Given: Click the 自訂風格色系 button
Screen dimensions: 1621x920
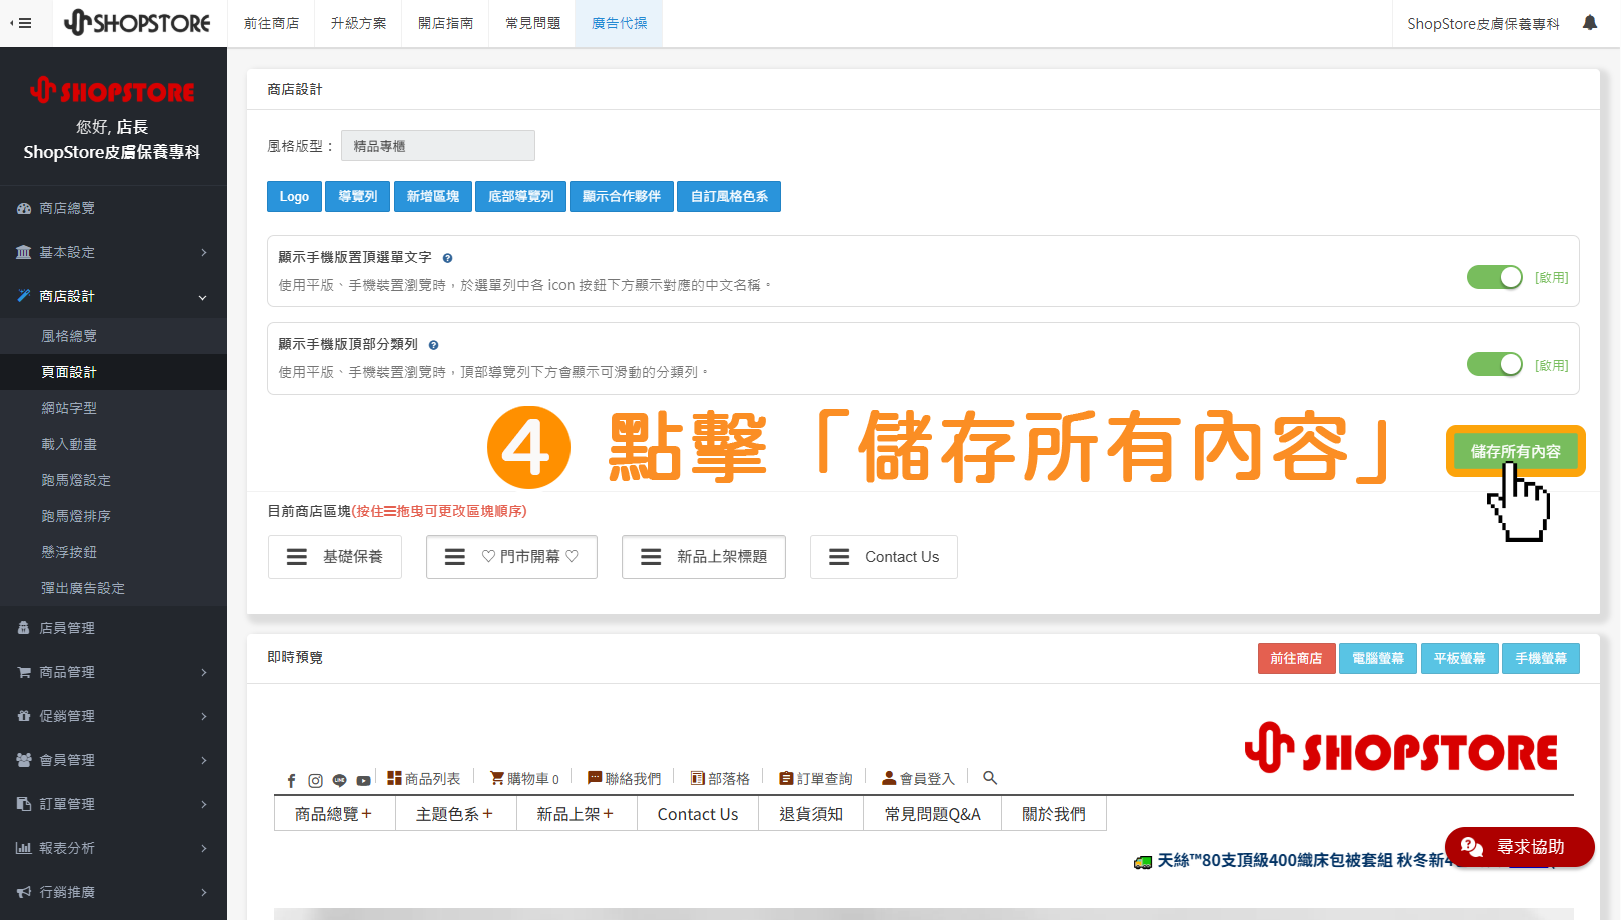Looking at the screenshot, I should tap(729, 196).
